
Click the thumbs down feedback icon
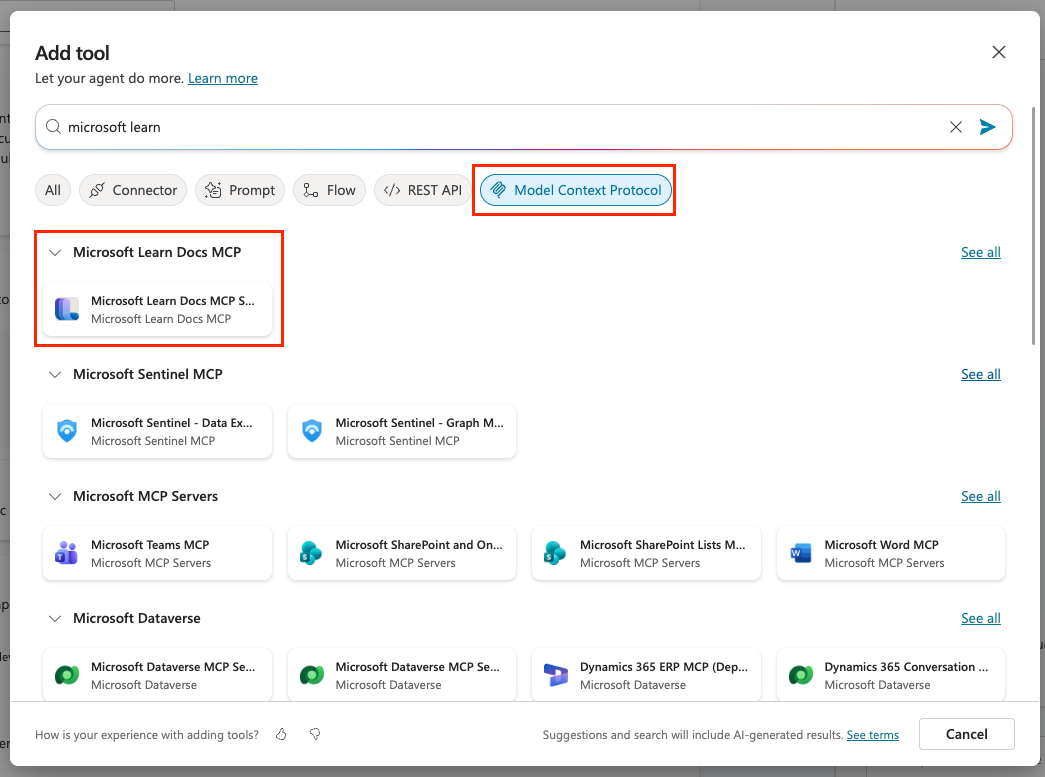pos(315,735)
